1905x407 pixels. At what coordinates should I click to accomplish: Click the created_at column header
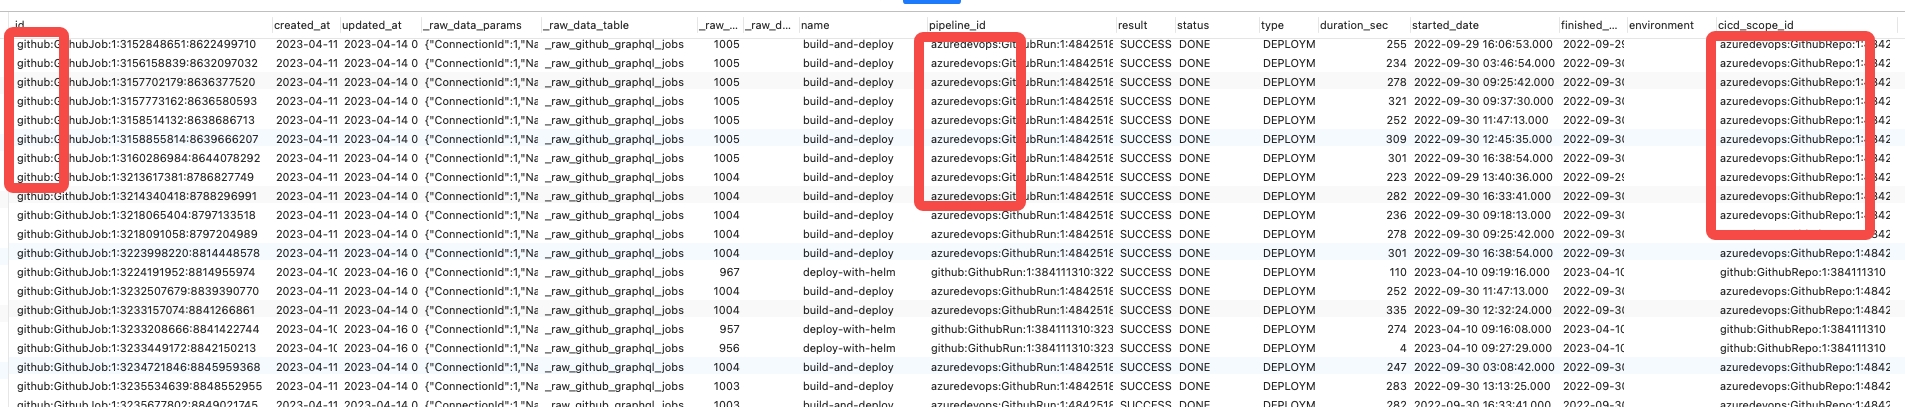click(302, 25)
